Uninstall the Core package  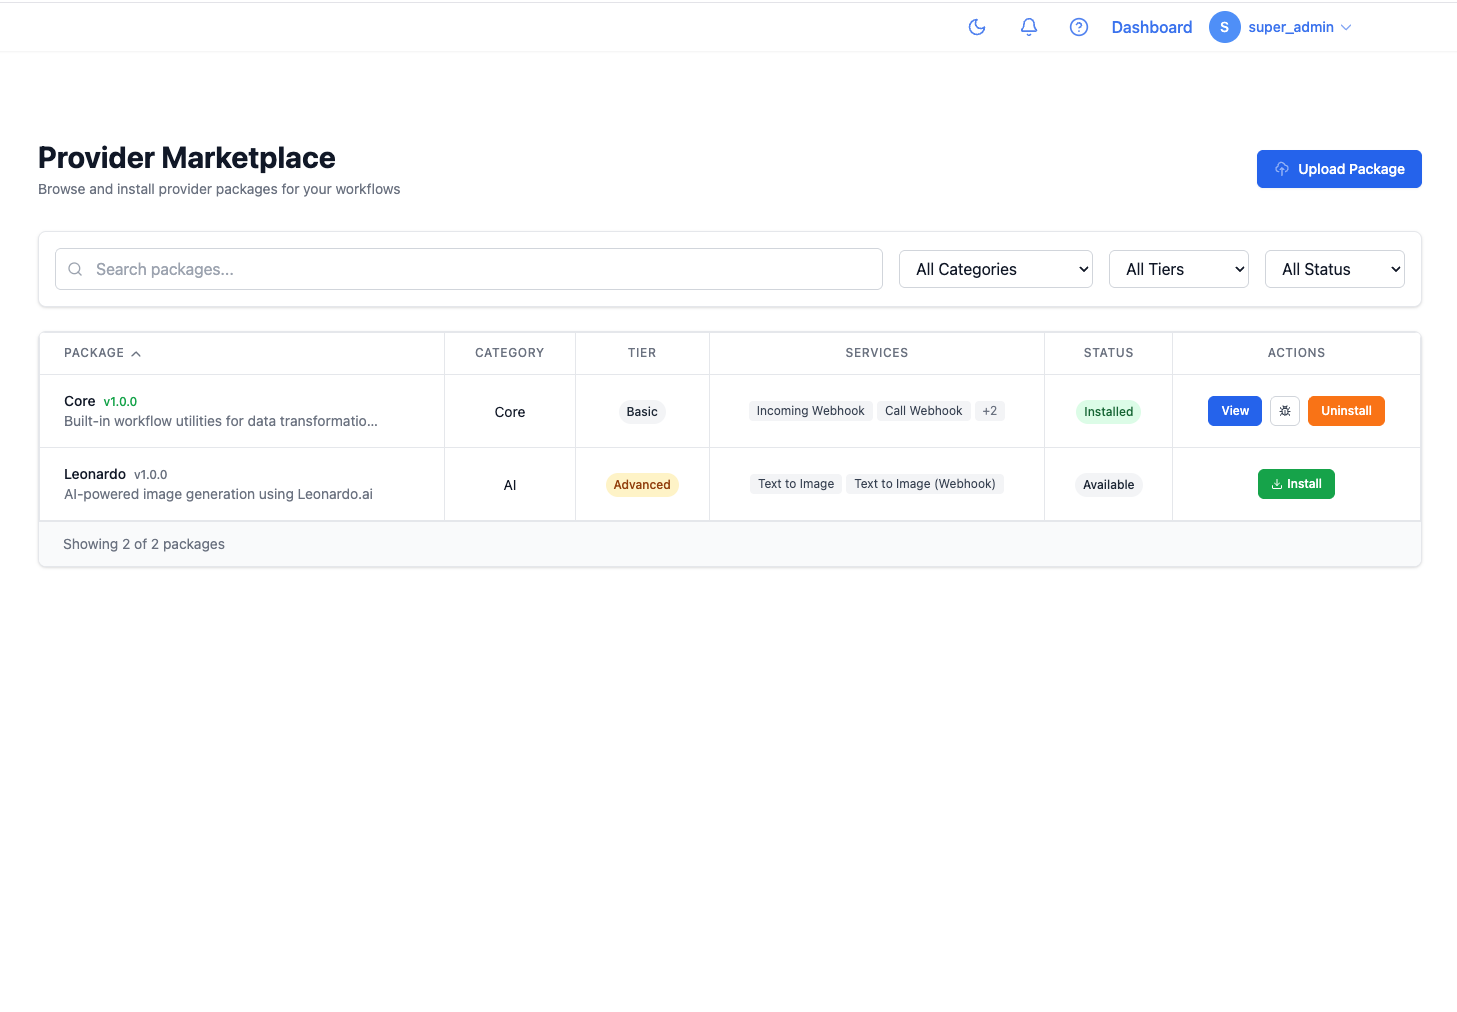[1345, 411]
